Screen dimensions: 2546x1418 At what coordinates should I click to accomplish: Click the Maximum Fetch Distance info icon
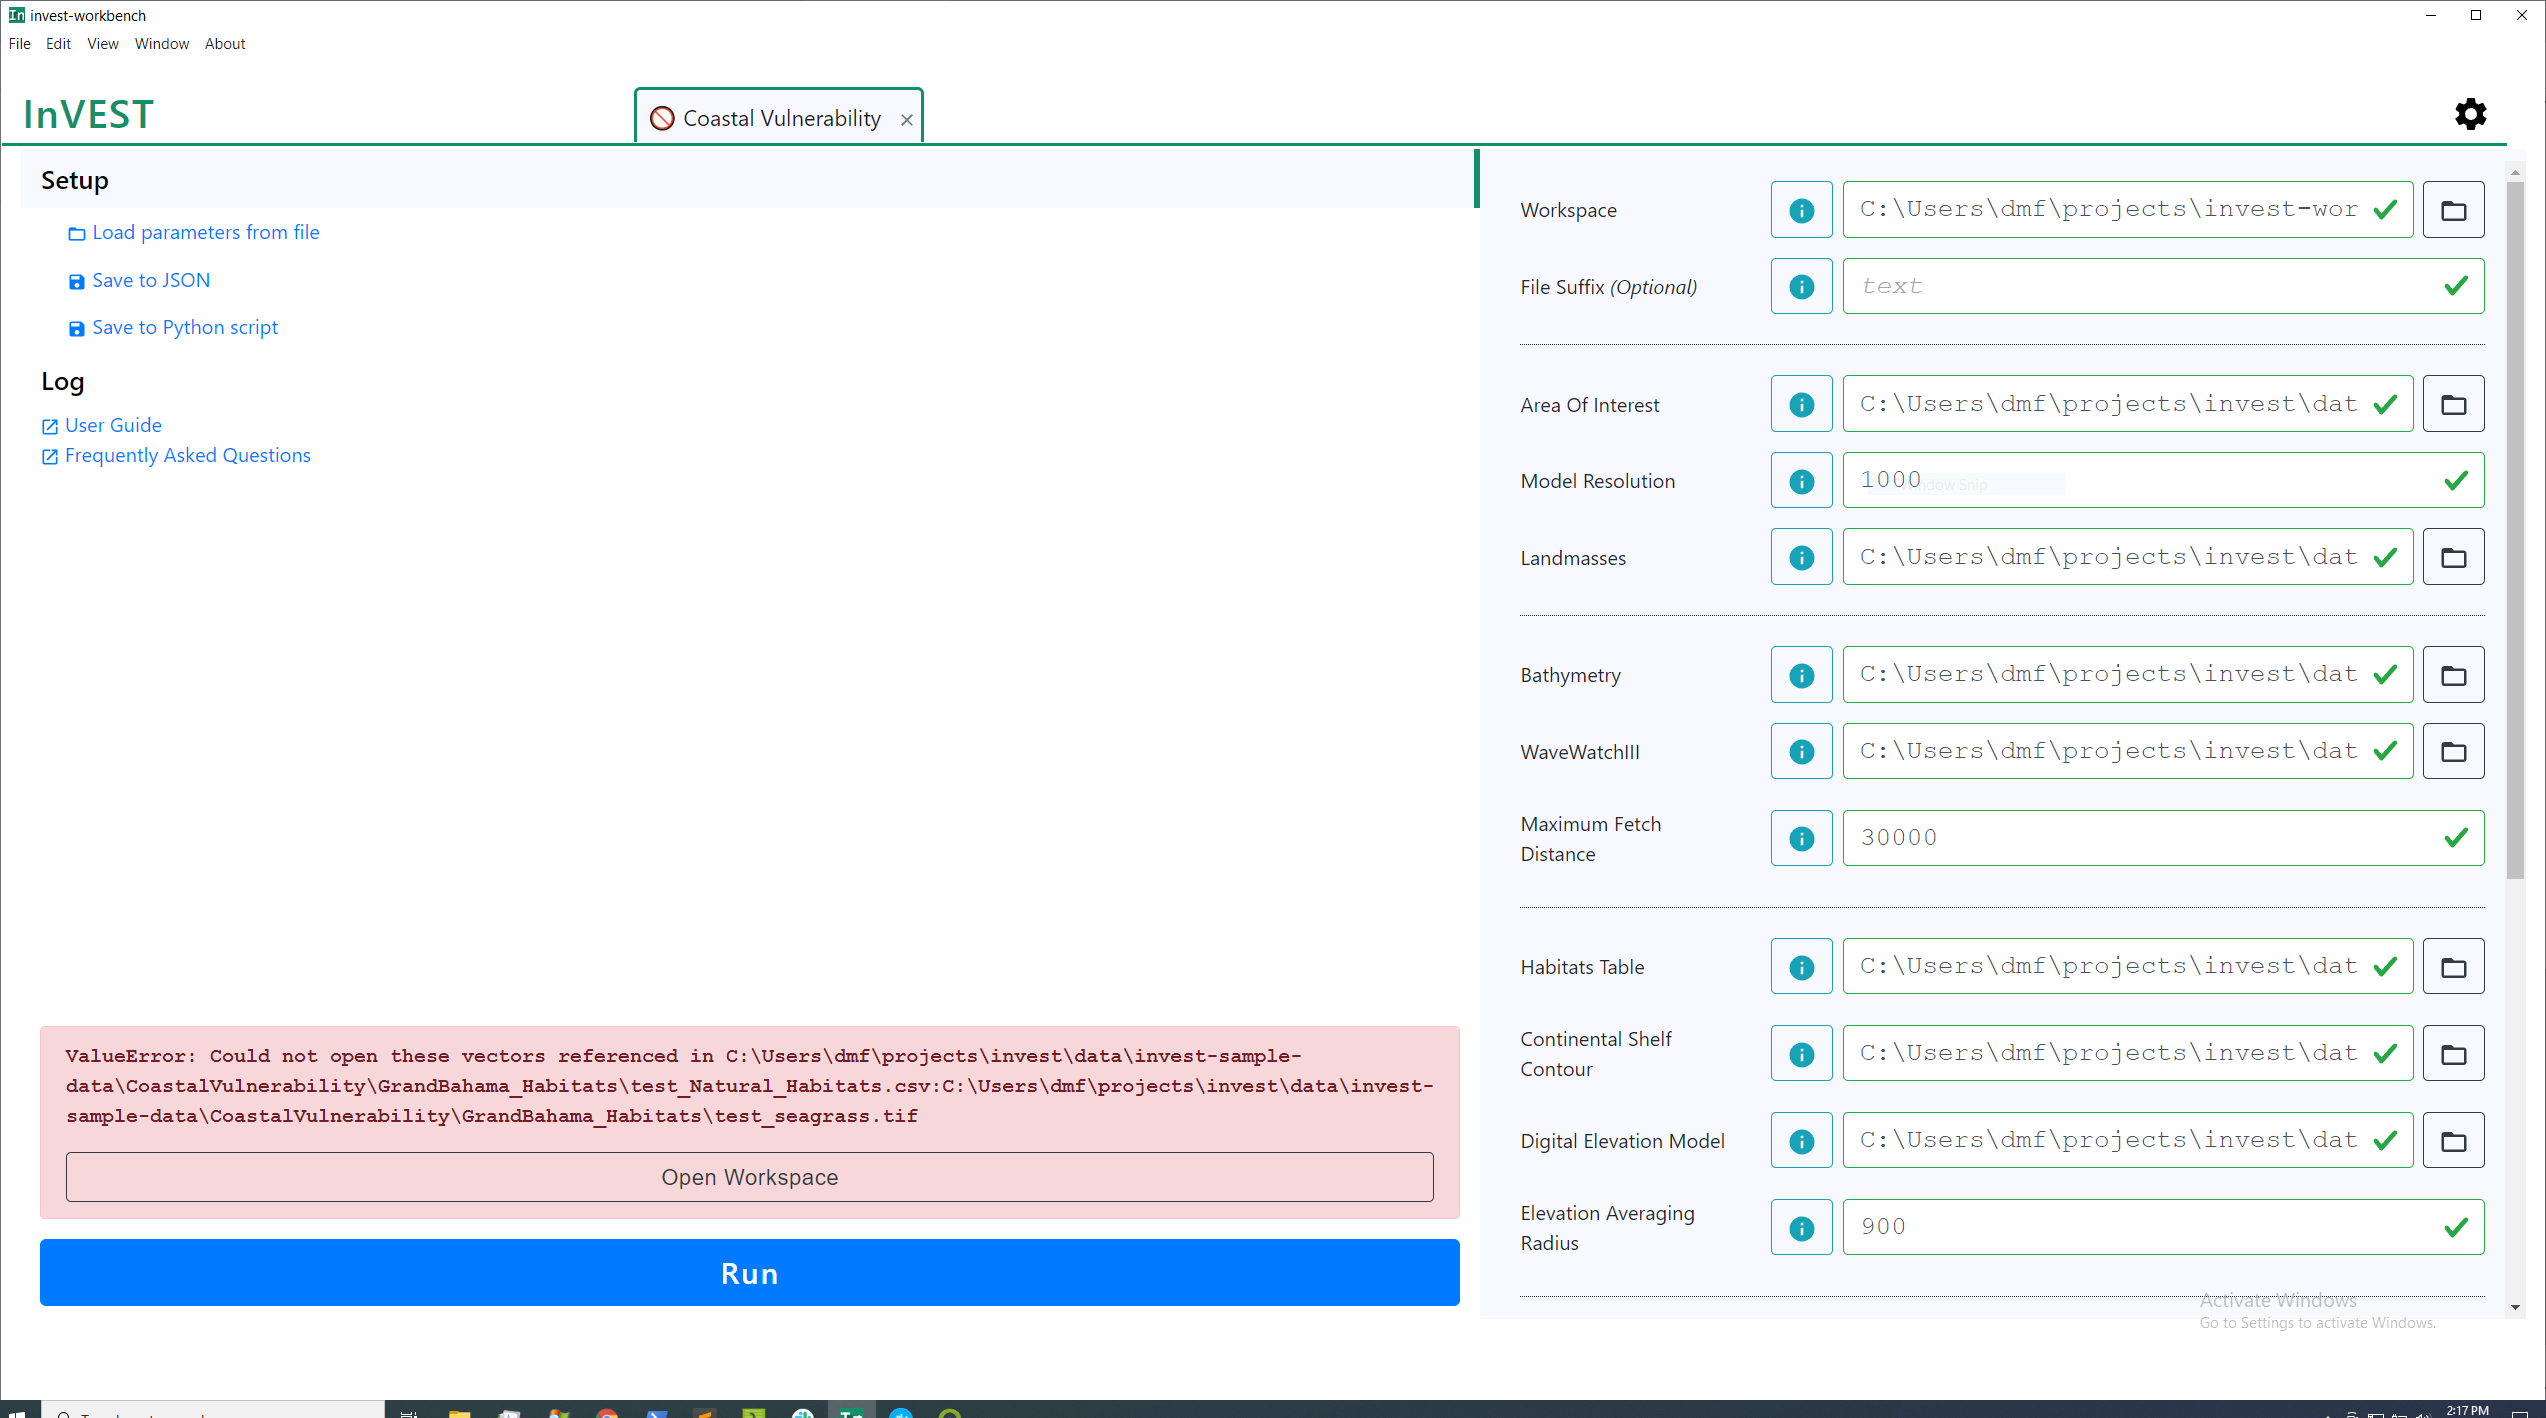click(1800, 837)
